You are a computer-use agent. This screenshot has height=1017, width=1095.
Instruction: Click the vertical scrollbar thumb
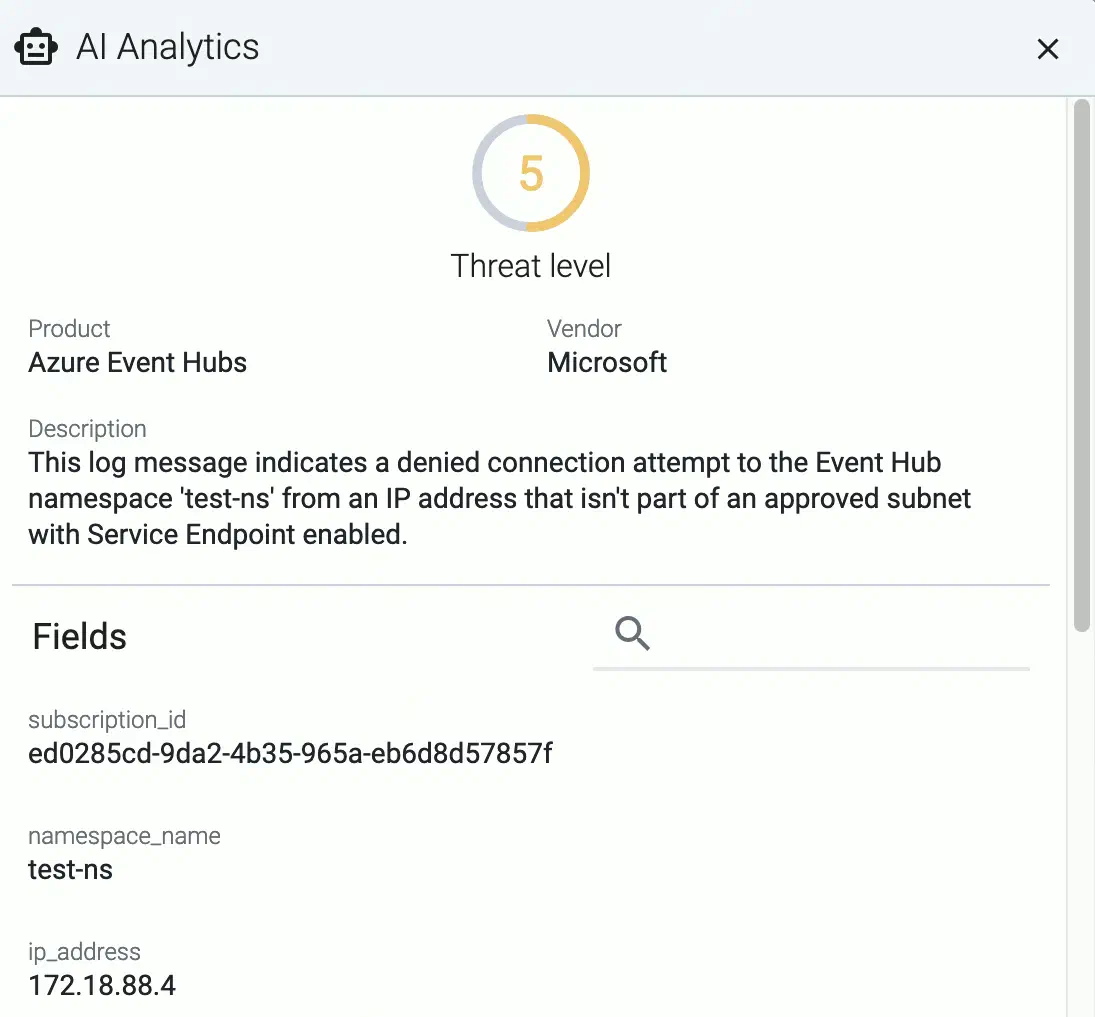pos(1082,365)
